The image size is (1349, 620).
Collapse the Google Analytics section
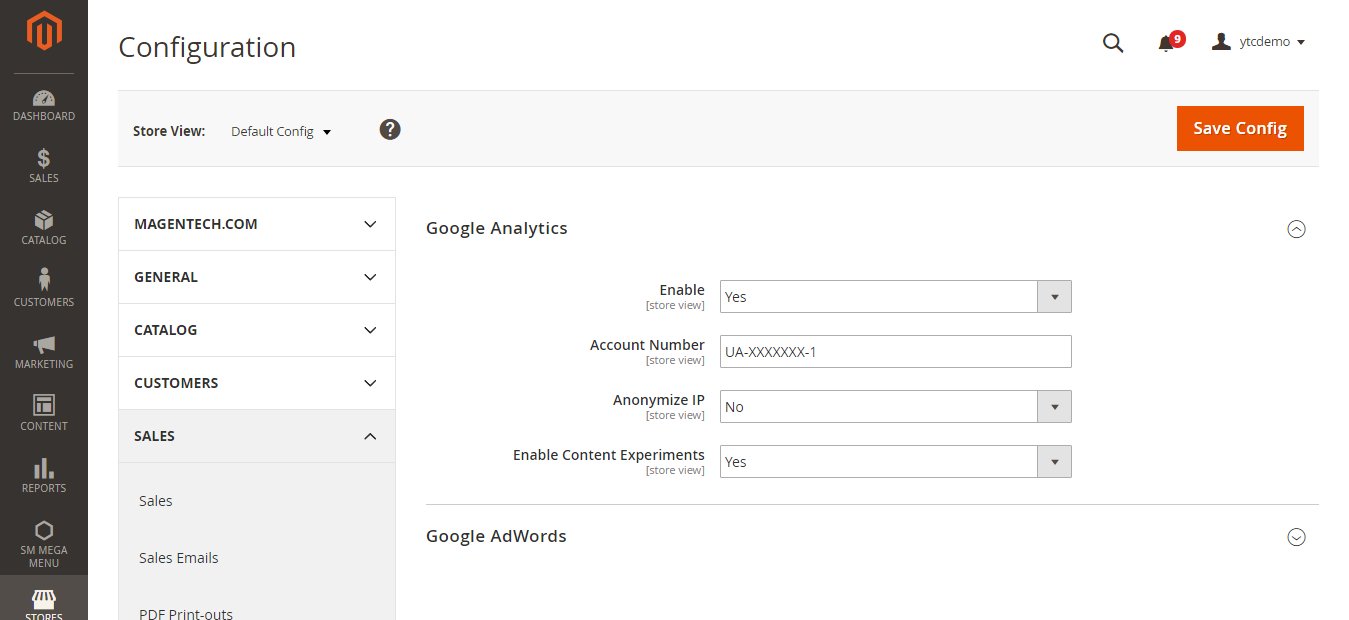click(x=1296, y=229)
